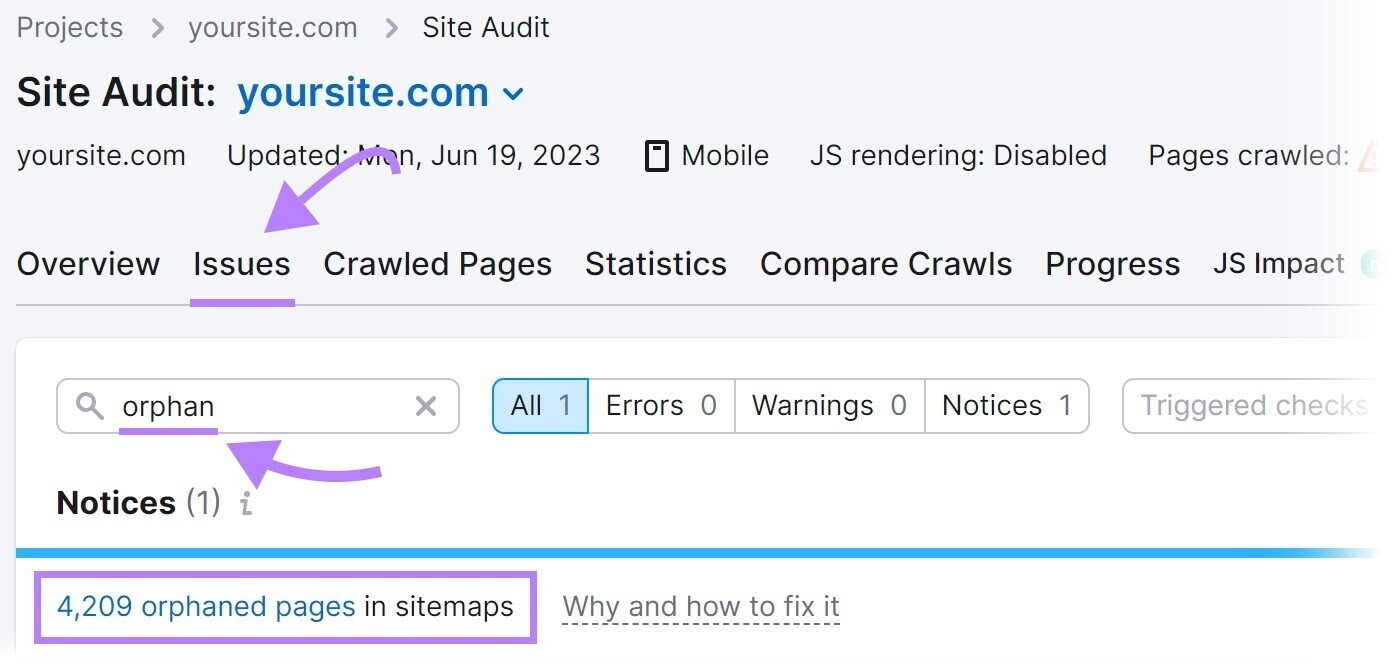Filter issues by Errors
The image size is (1393, 665).
pos(659,405)
